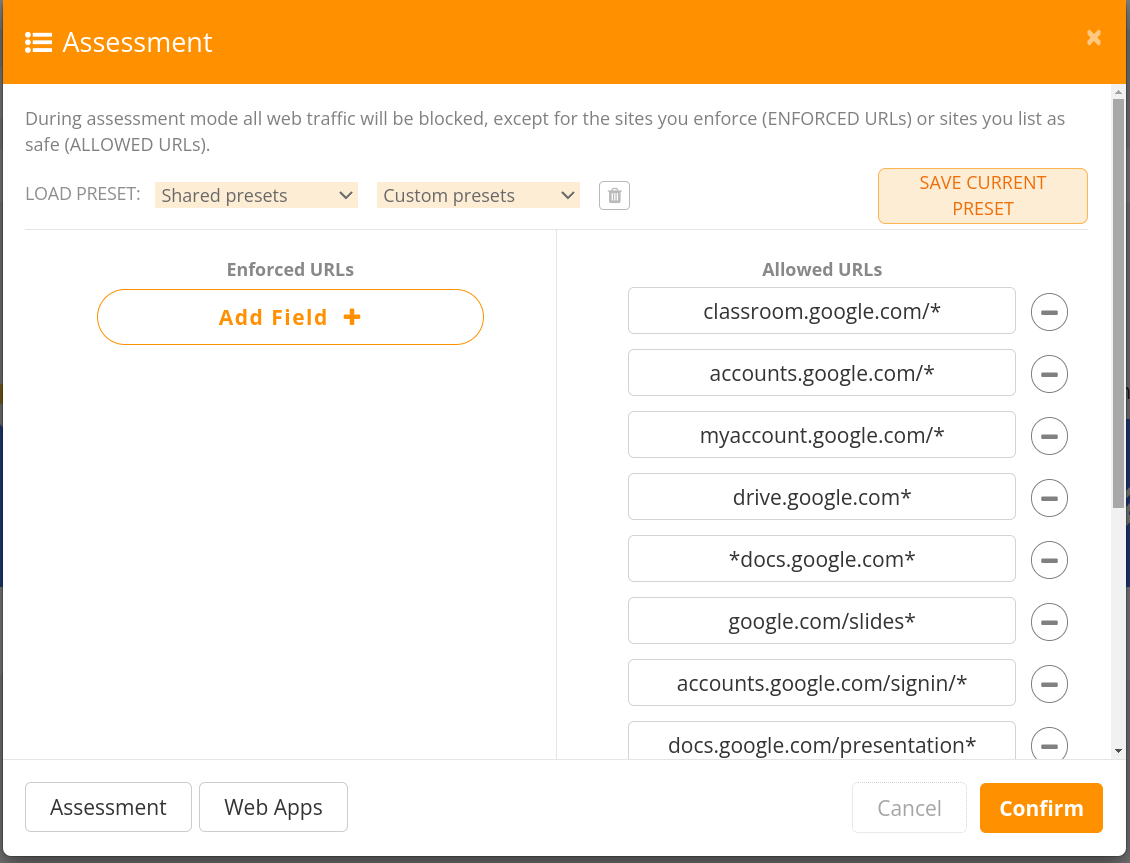Image resolution: width=1130 pixels, height=863 pixels.
Task: Close the Assessment dialog with the X
Action: 1093,37
